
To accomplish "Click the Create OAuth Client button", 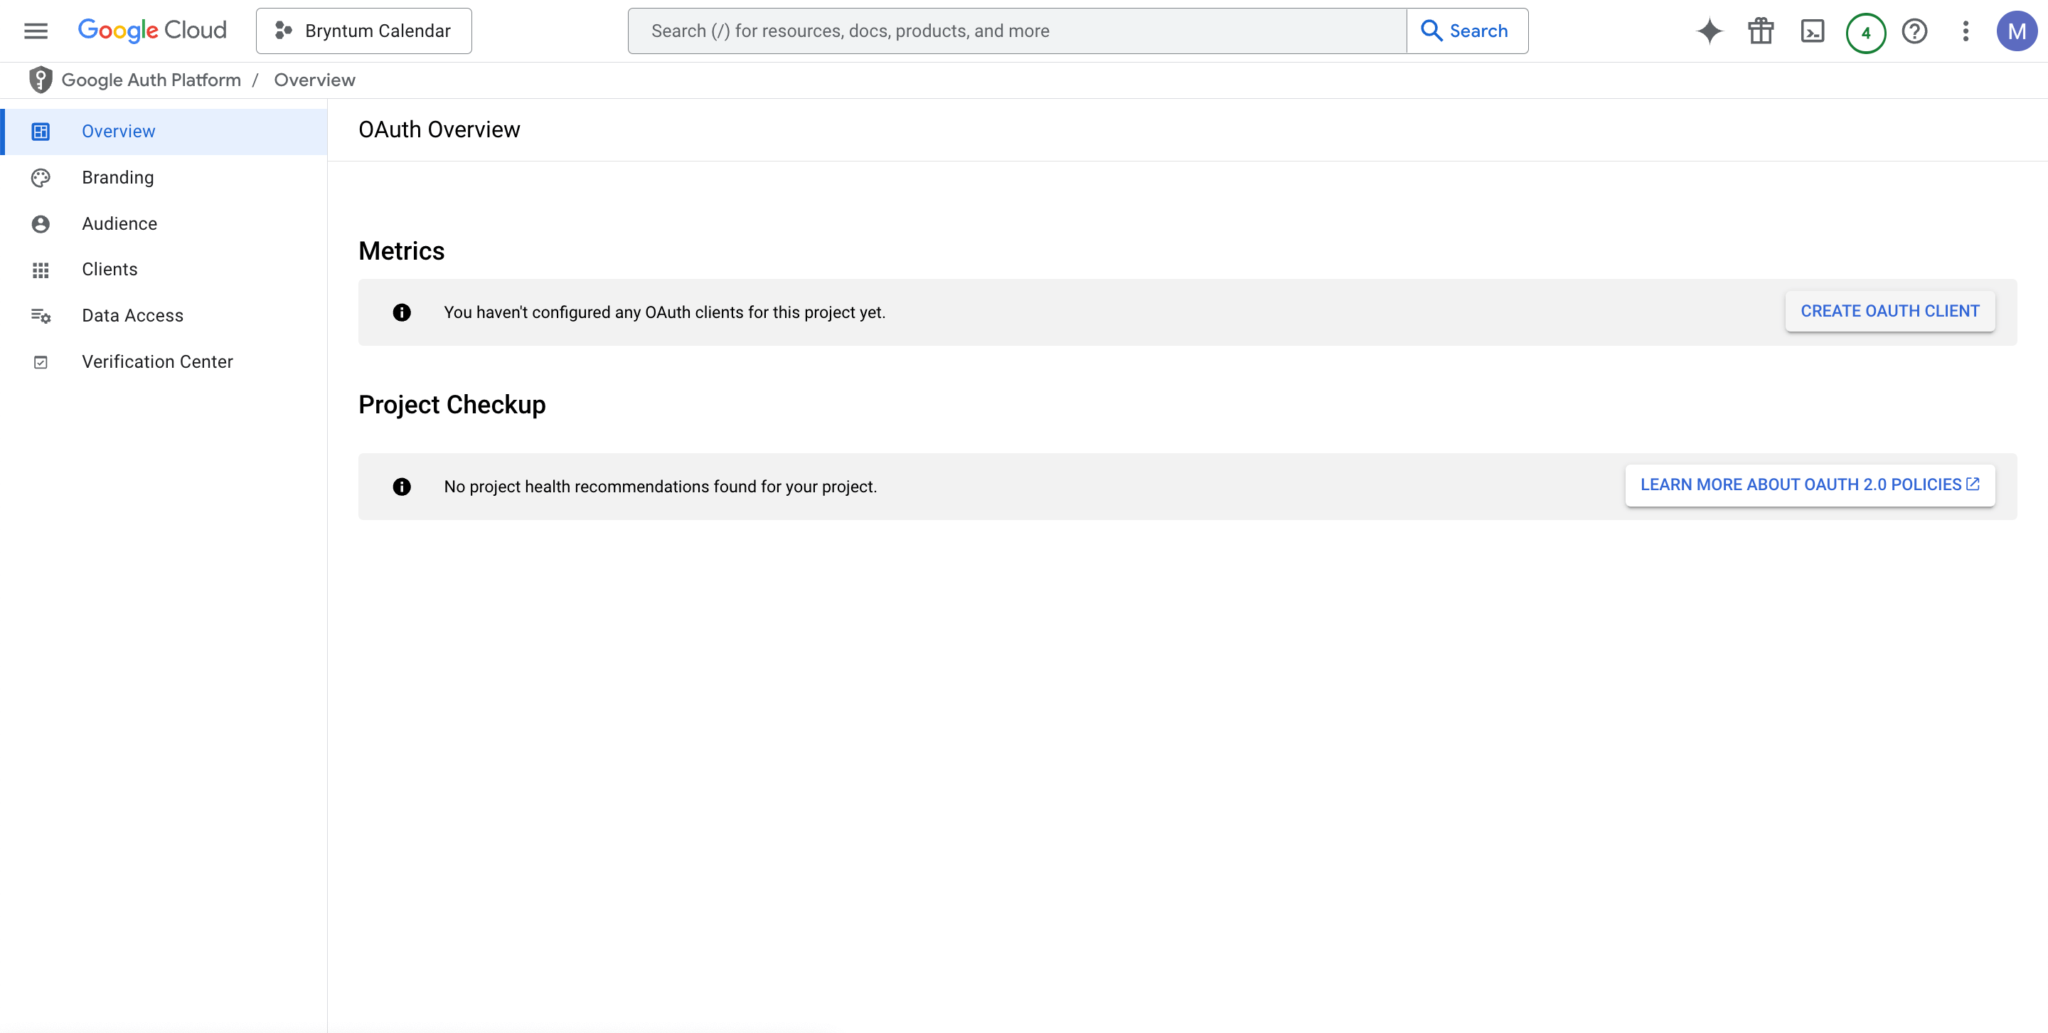I will [x=1890, y=311].
